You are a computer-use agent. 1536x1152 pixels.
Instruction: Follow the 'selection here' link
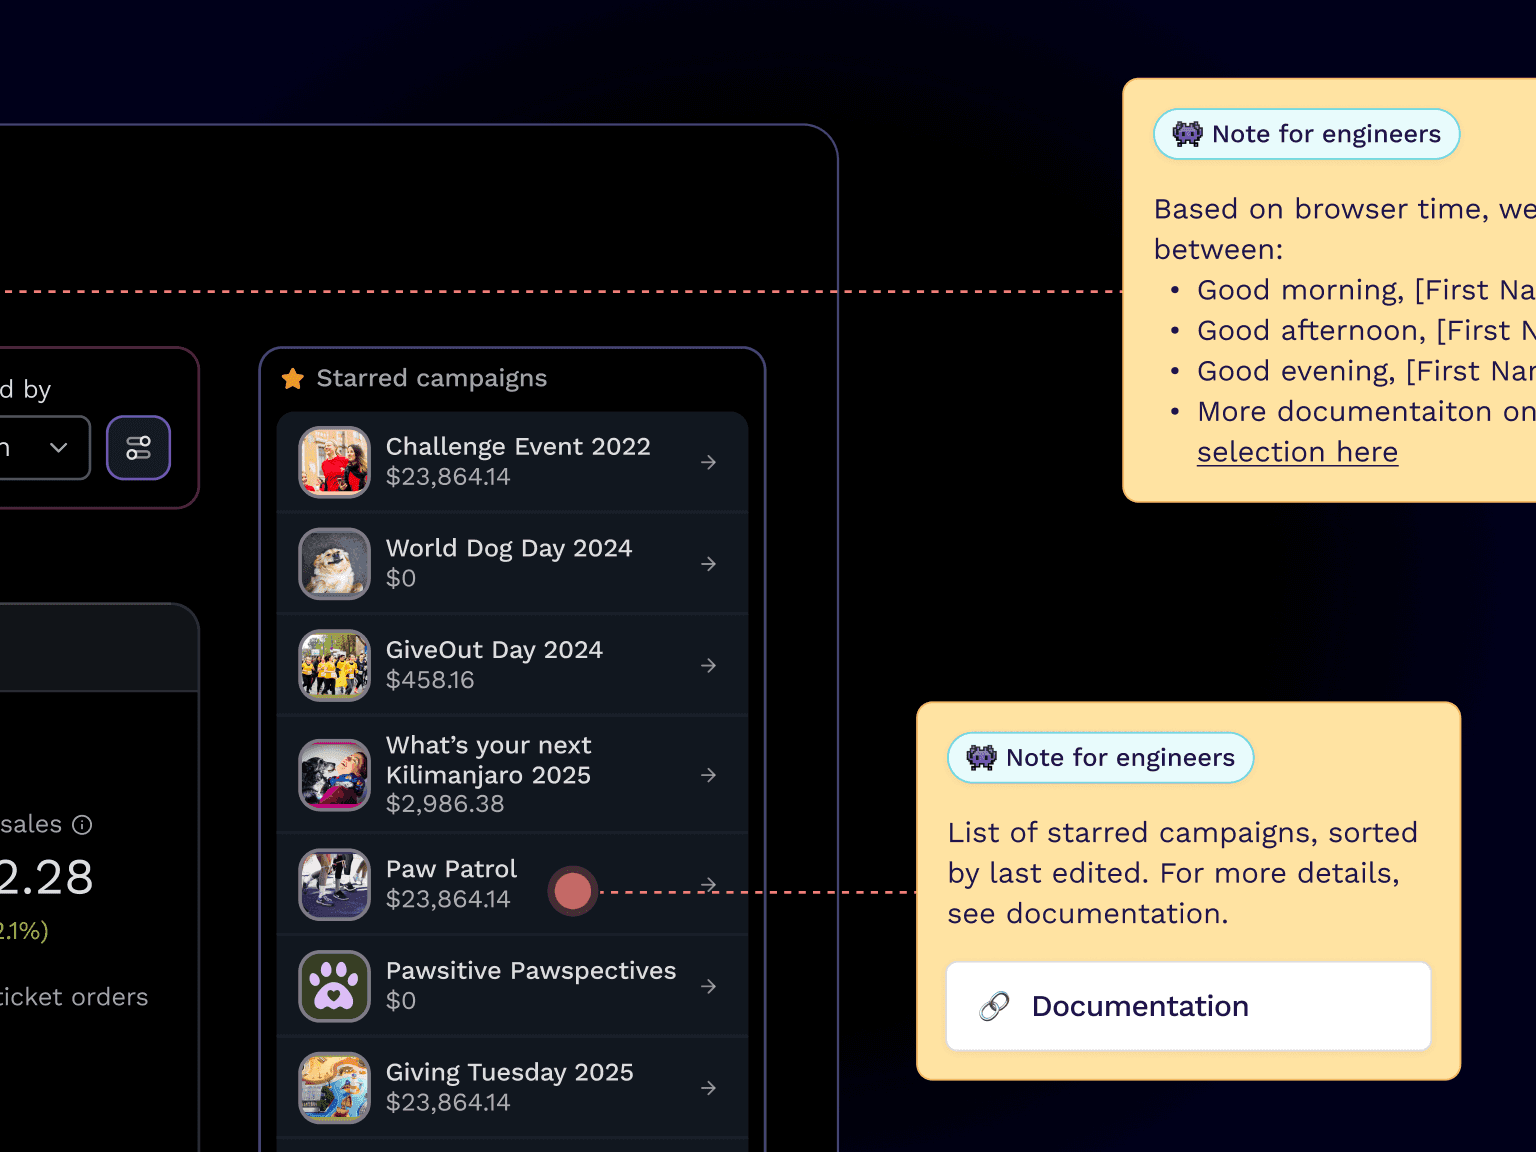coord(1297,452)
